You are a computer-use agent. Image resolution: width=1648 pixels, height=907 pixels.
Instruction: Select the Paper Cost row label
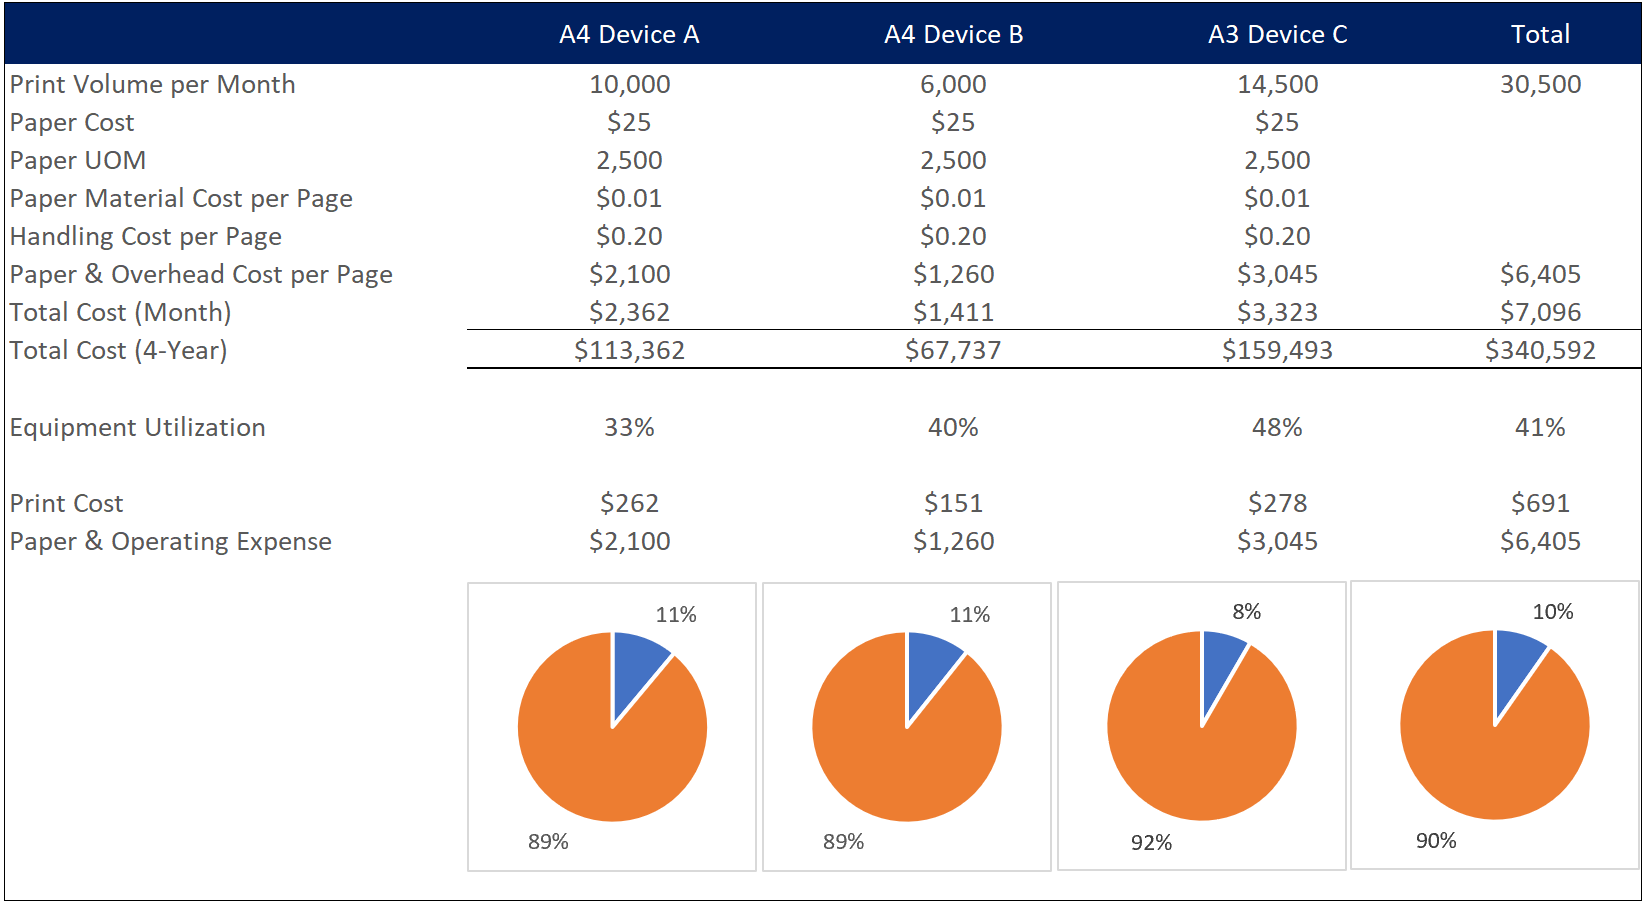[x=71, y=122]
